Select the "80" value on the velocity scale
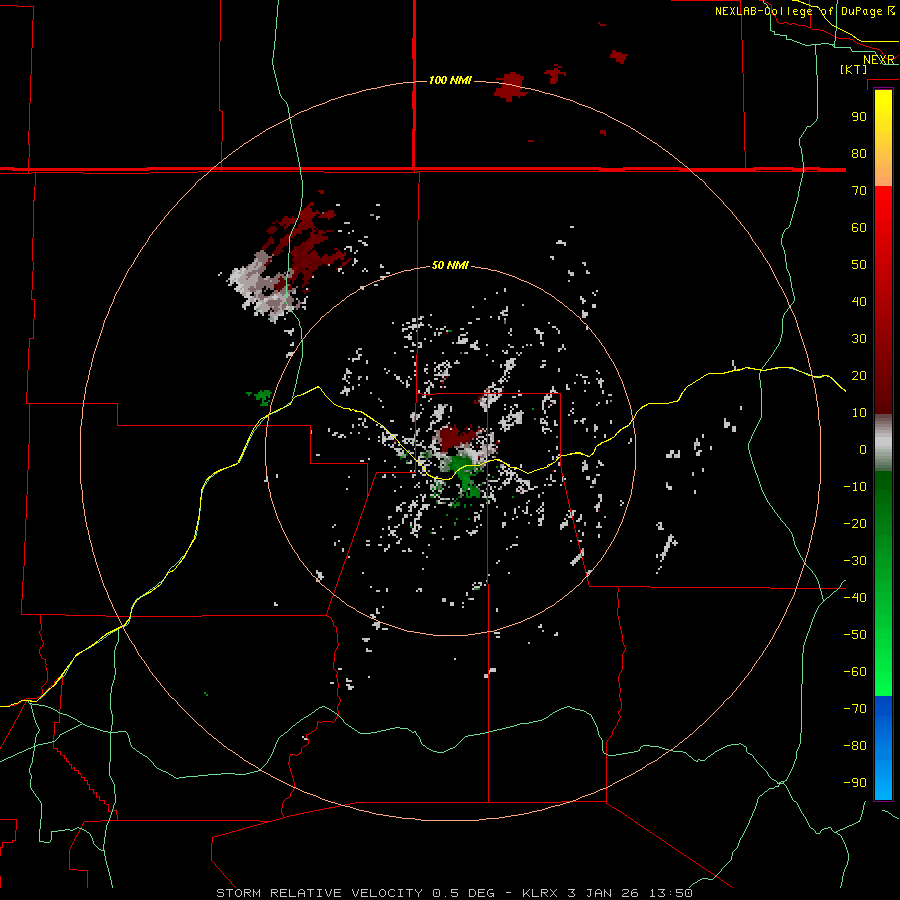Viewport: 900px width, 900px height. pos(859,153)
